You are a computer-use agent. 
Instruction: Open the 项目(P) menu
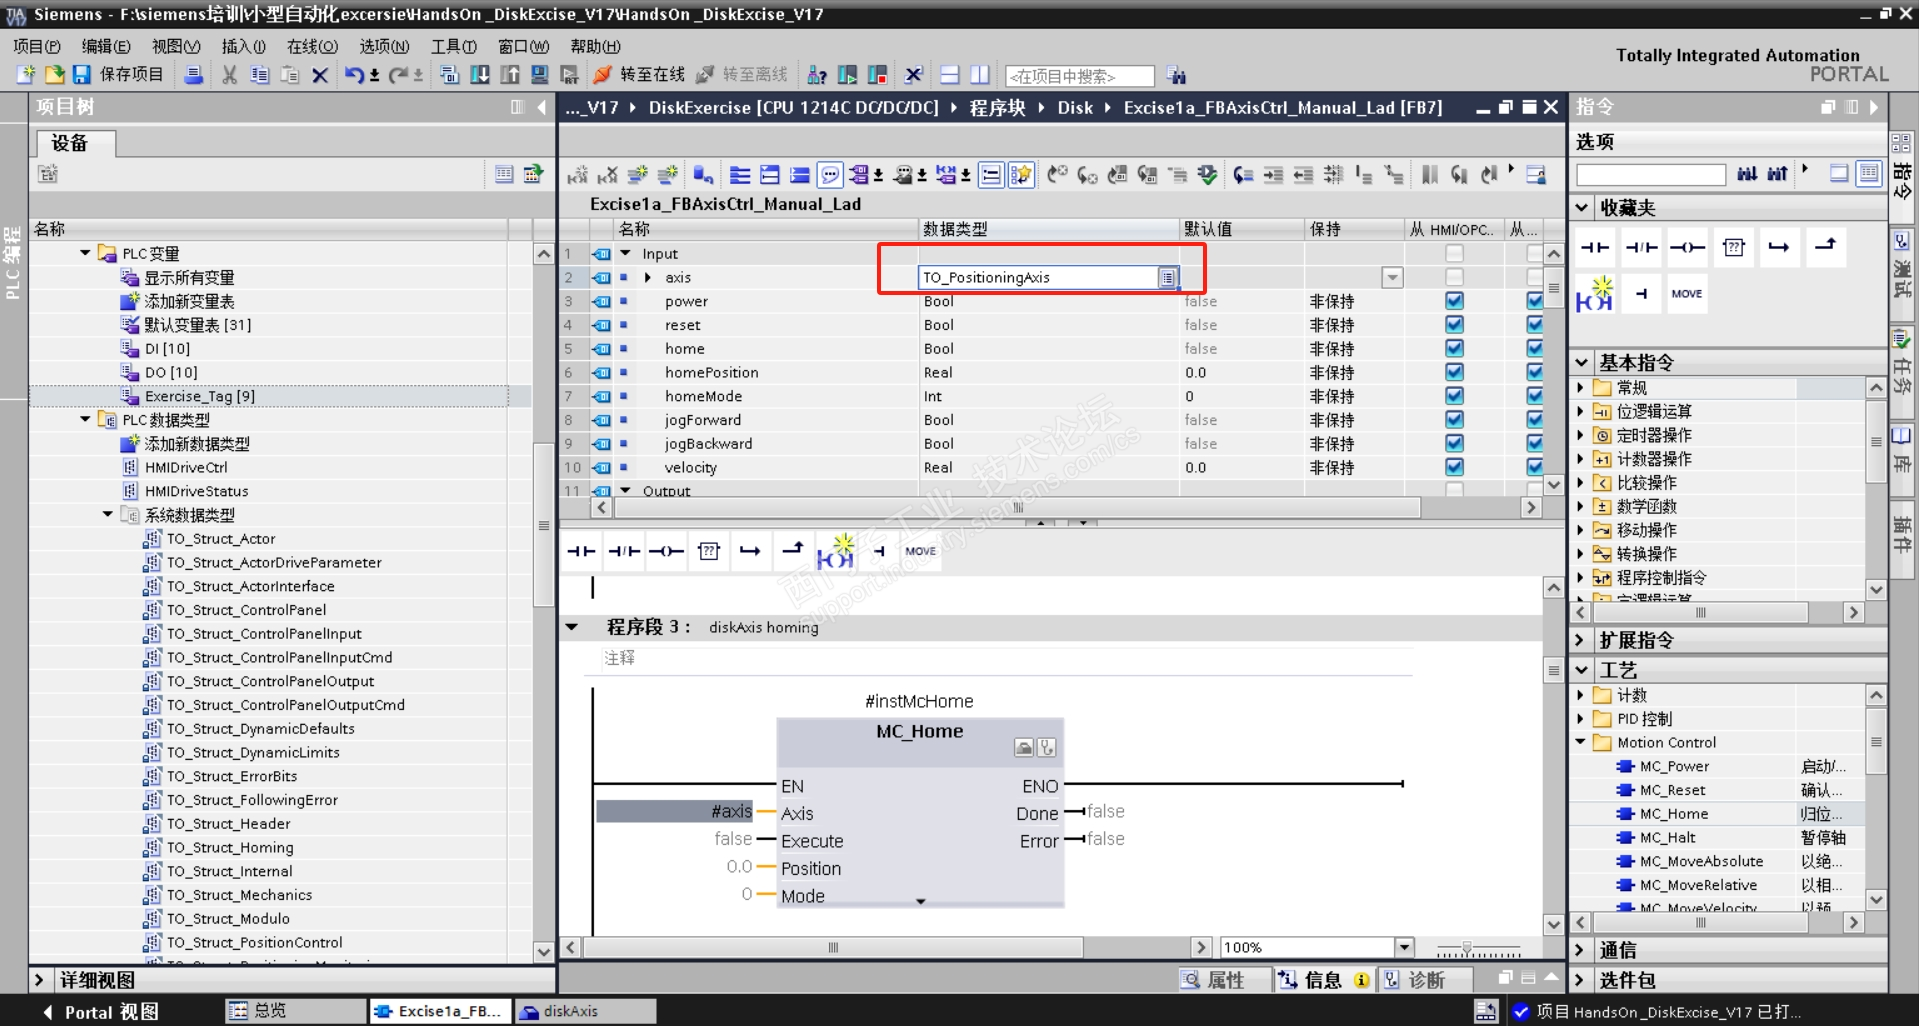[37, 46]
